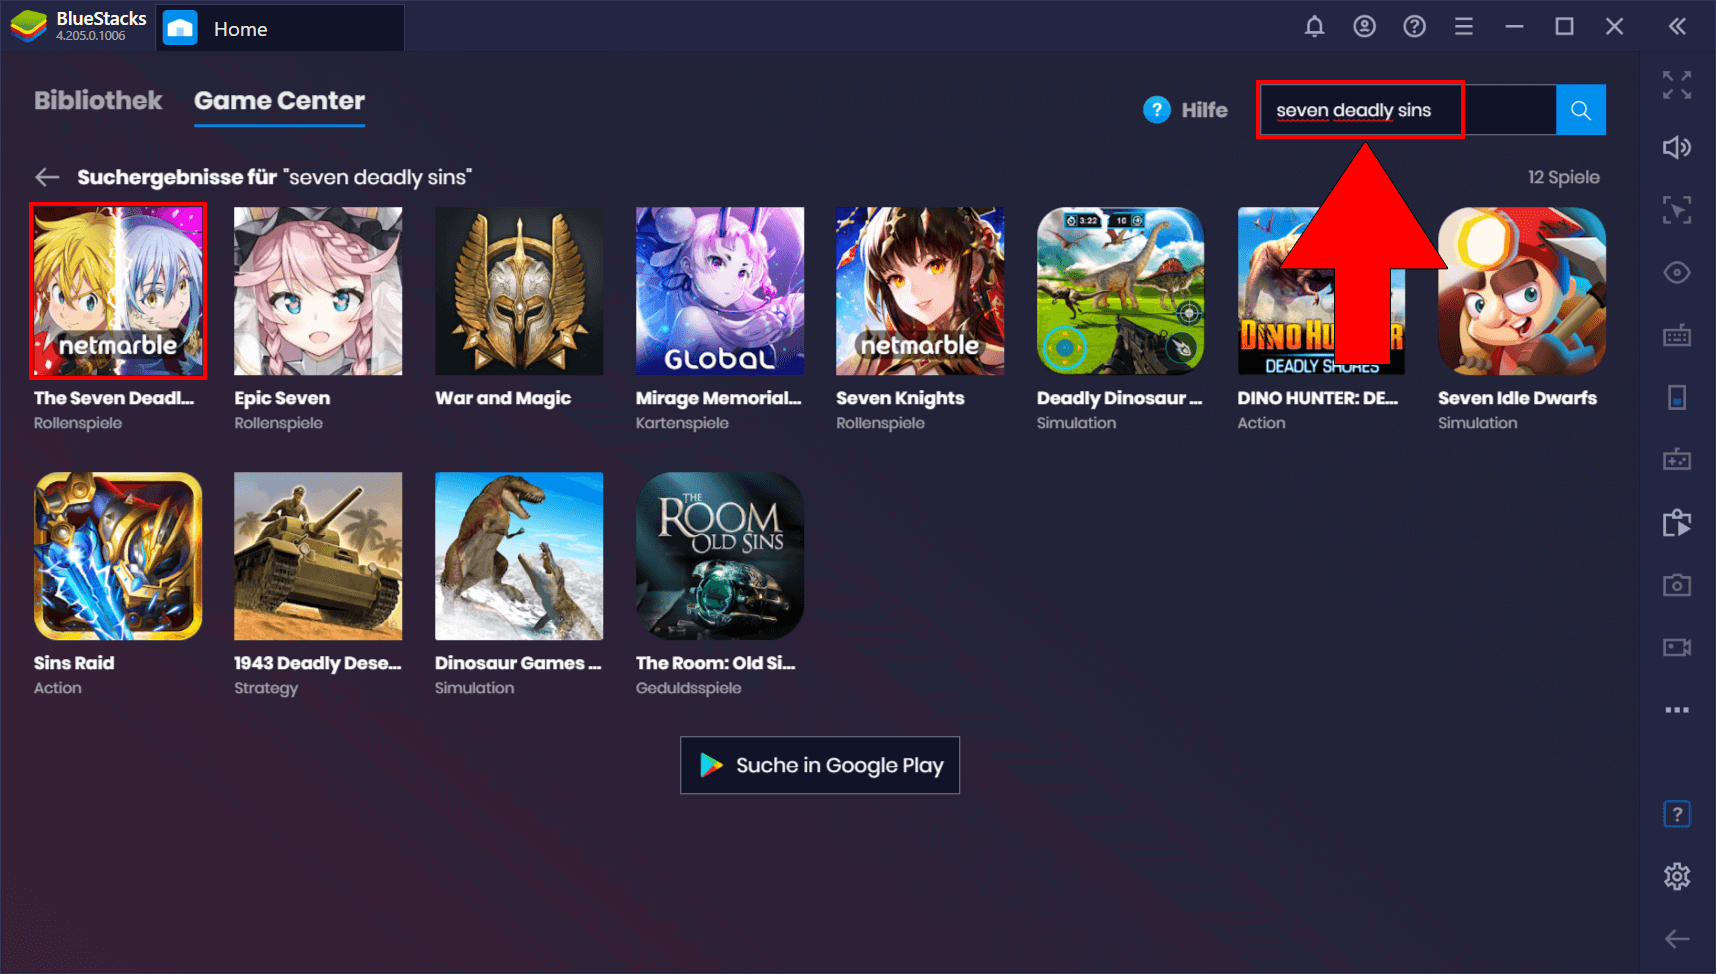Click the Hilfe link
This screenshot has height=974, width=1716.
(x=1204, y=110)
